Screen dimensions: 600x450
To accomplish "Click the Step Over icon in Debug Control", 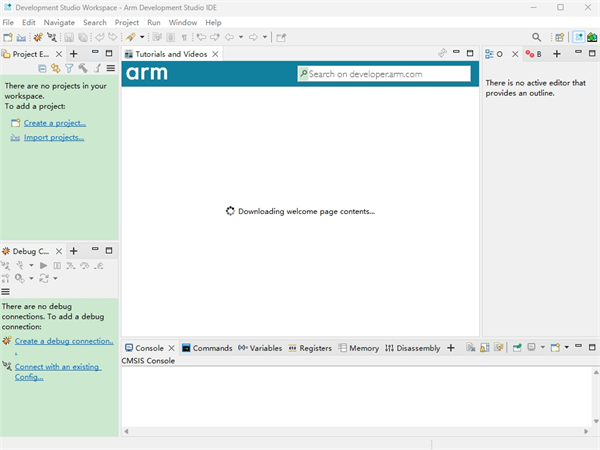I will (x=85, y=266).
